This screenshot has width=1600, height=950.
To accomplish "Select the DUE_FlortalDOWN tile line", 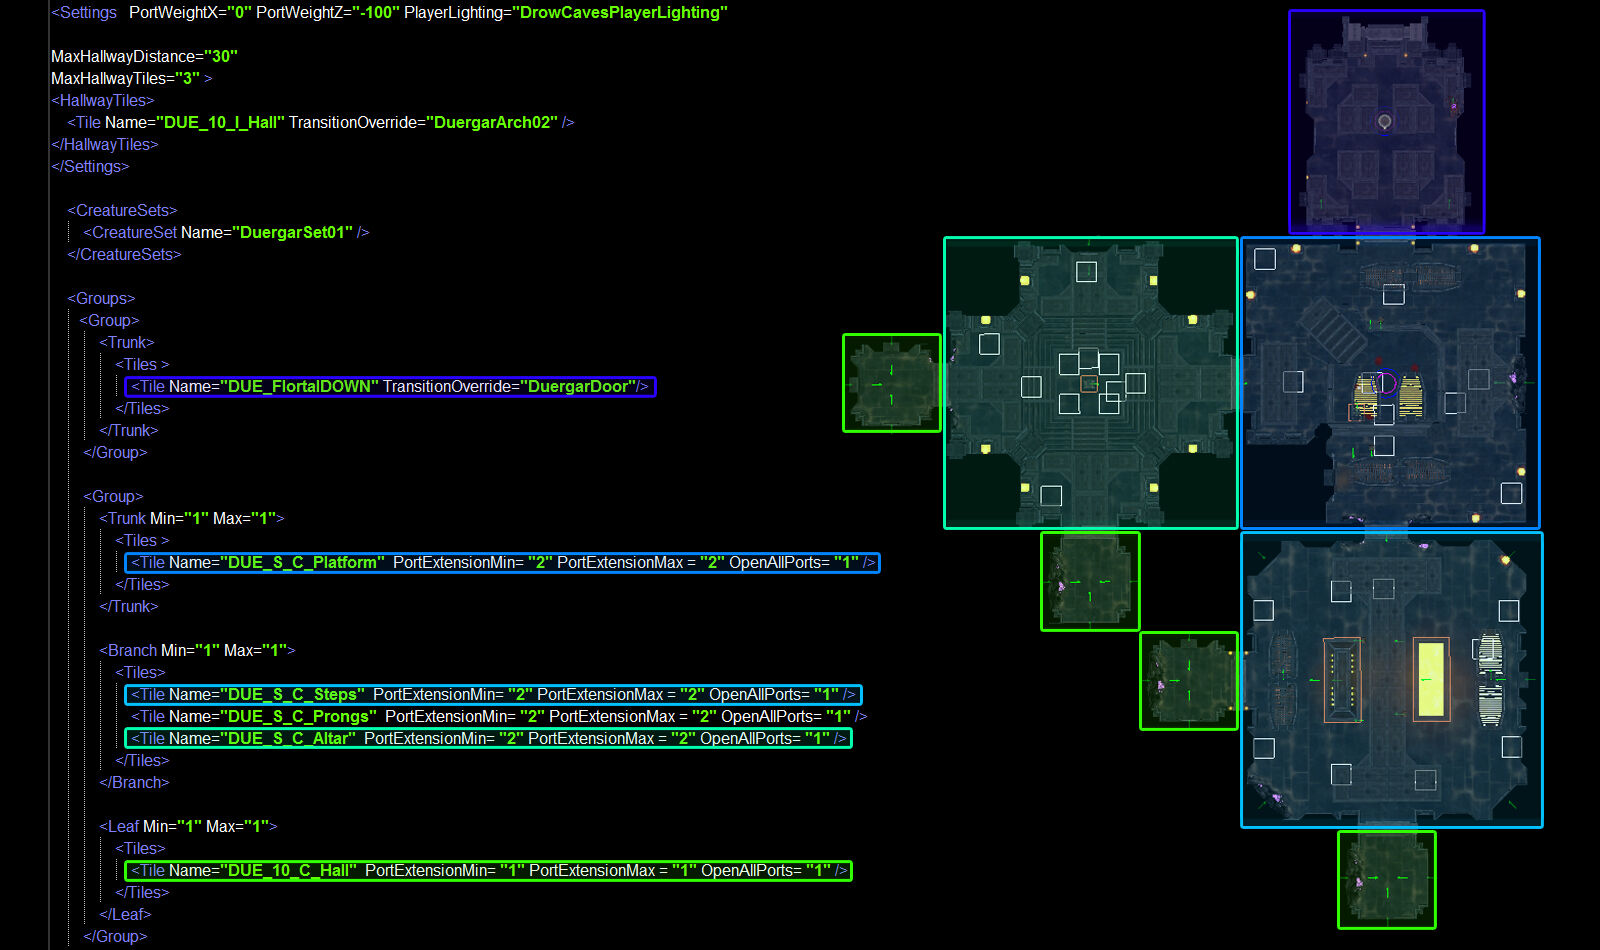I will click(x=390, y=386).
